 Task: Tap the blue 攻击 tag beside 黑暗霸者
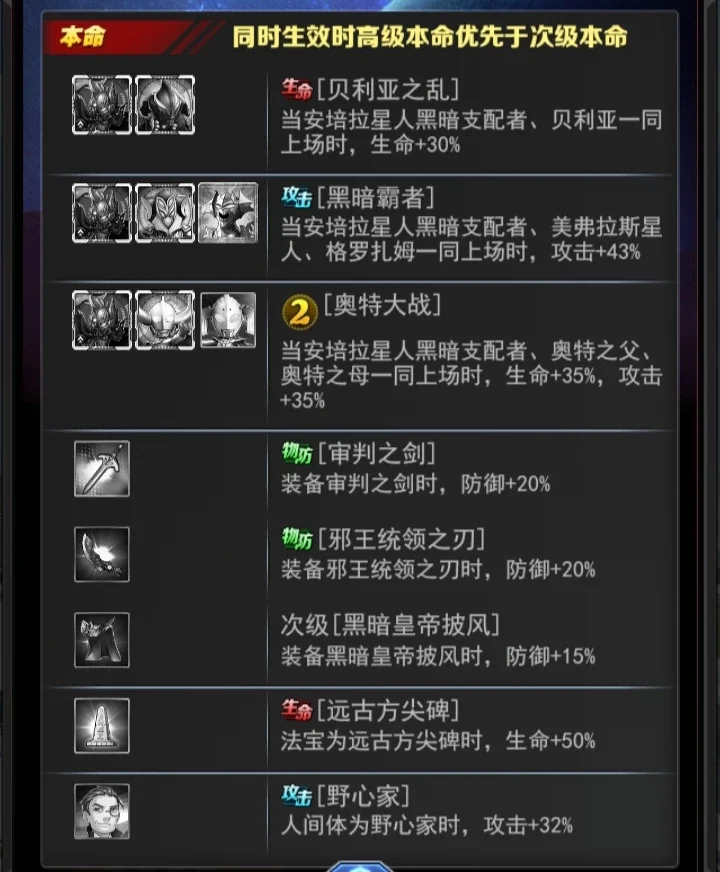coord(296,197)
